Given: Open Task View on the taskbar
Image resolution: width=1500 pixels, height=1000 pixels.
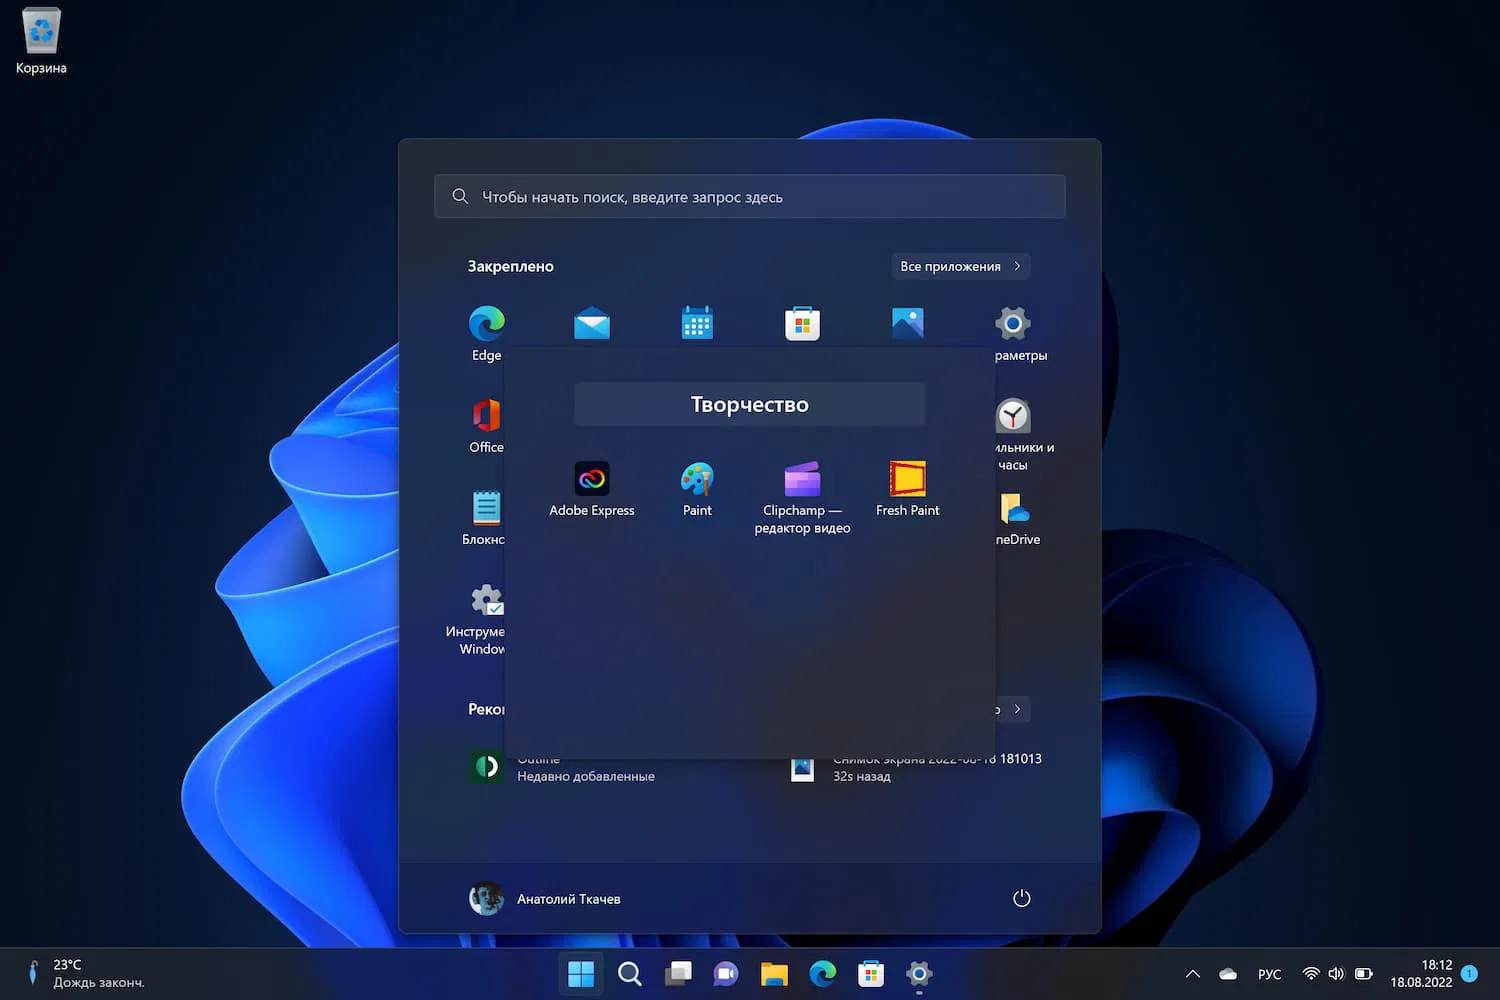Looking at the screenshot, I should coord(678,974).
